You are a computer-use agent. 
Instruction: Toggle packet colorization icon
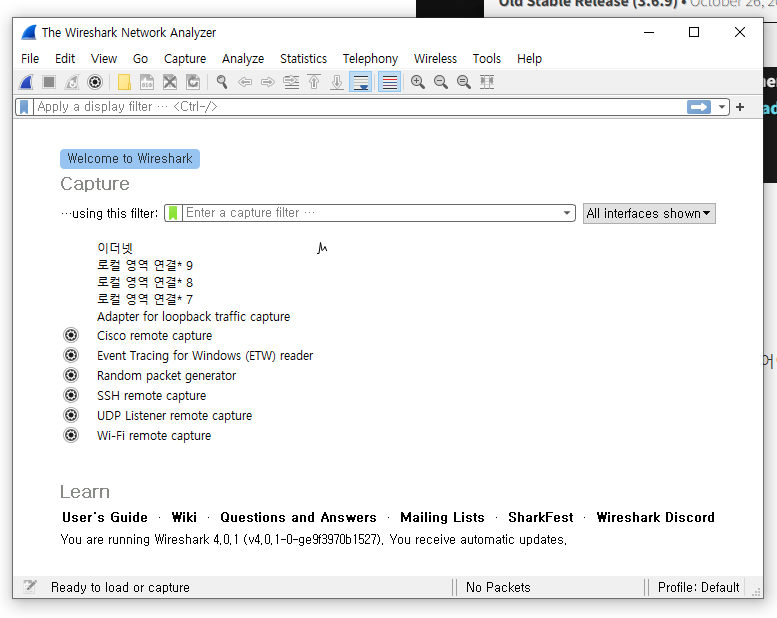(x=389, y=82)
